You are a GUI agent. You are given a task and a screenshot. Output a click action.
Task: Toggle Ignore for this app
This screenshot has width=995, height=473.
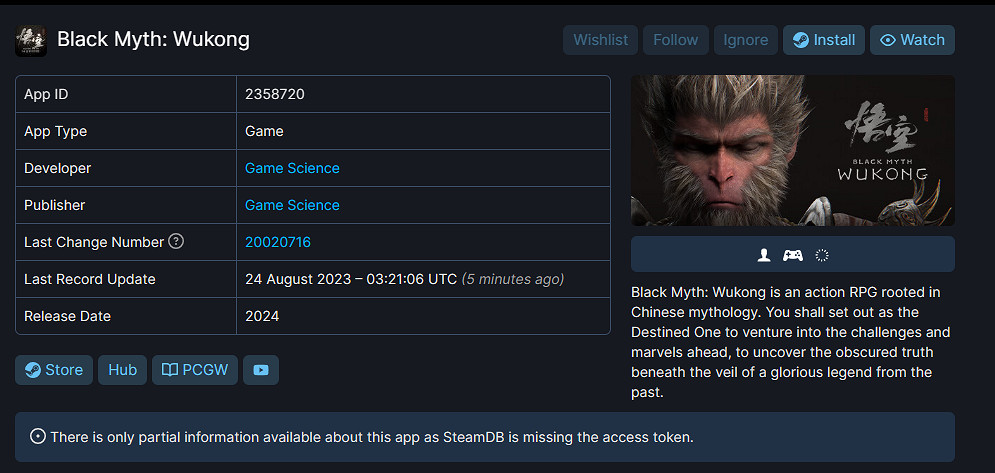[x=745, y=40]
